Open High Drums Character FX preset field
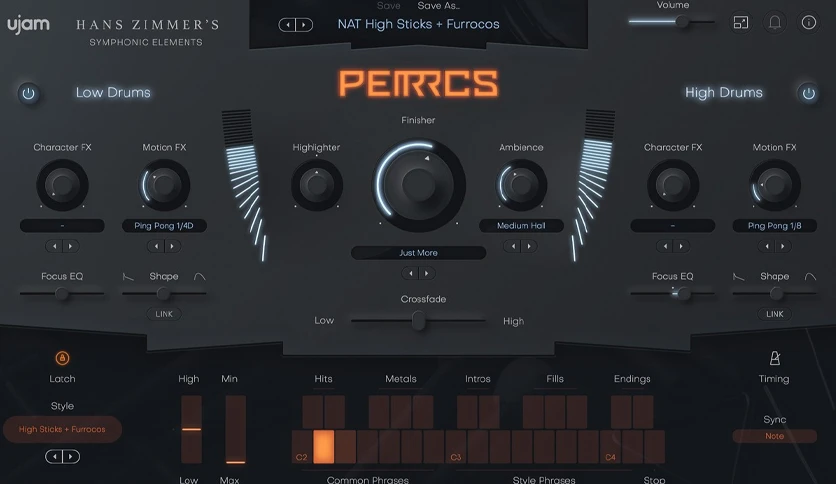 click(673, 225)
